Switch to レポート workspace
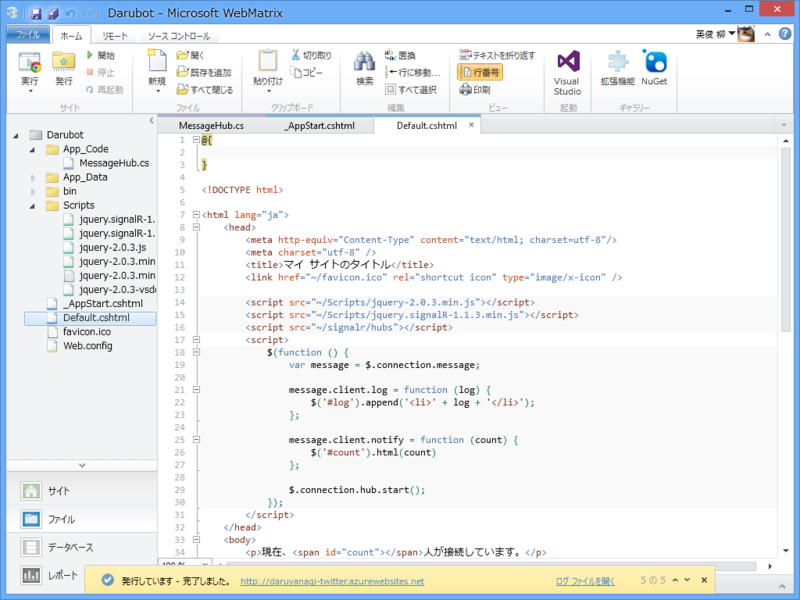Image resolution: width=800 pixels, height=600 pixels. (48, 576)
